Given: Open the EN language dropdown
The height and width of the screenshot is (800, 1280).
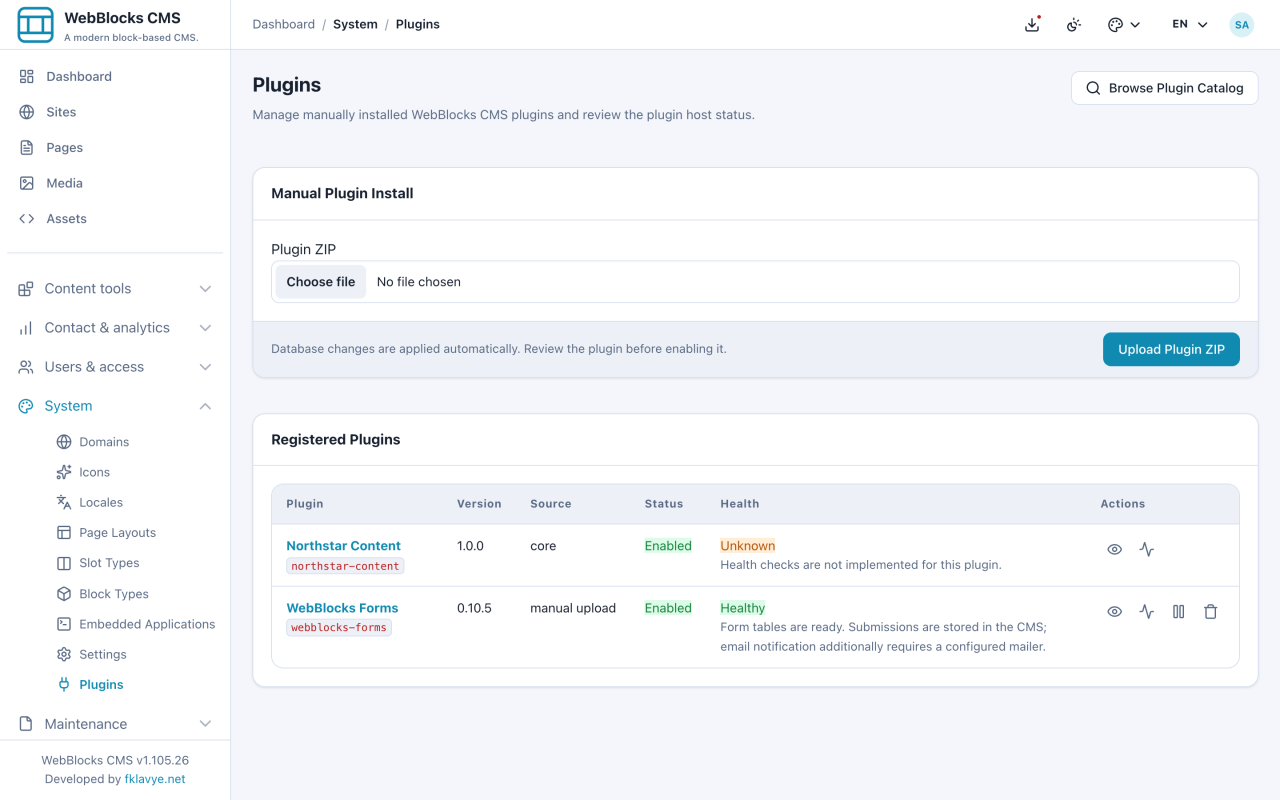Looking at the screenshot, I should tap(1190, 24).
